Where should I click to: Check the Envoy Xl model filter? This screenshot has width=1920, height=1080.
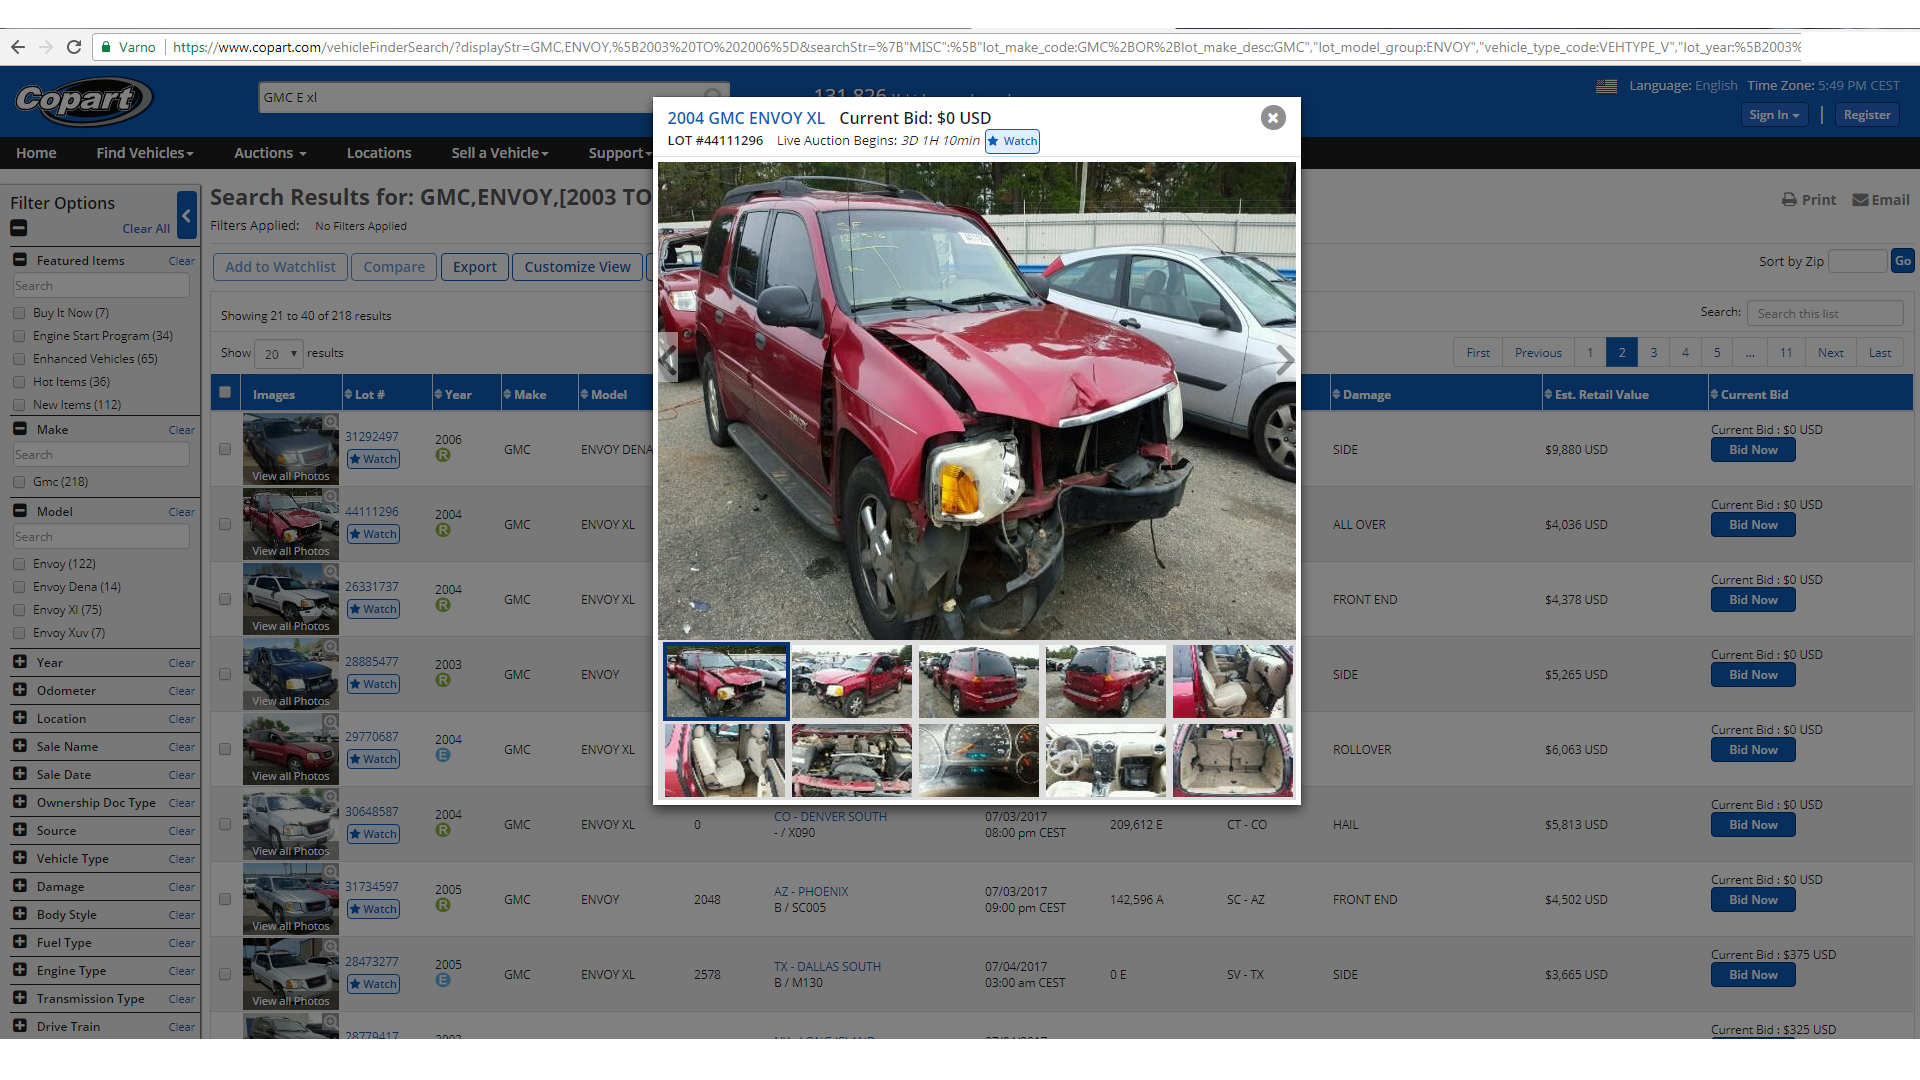click(19, 610)
